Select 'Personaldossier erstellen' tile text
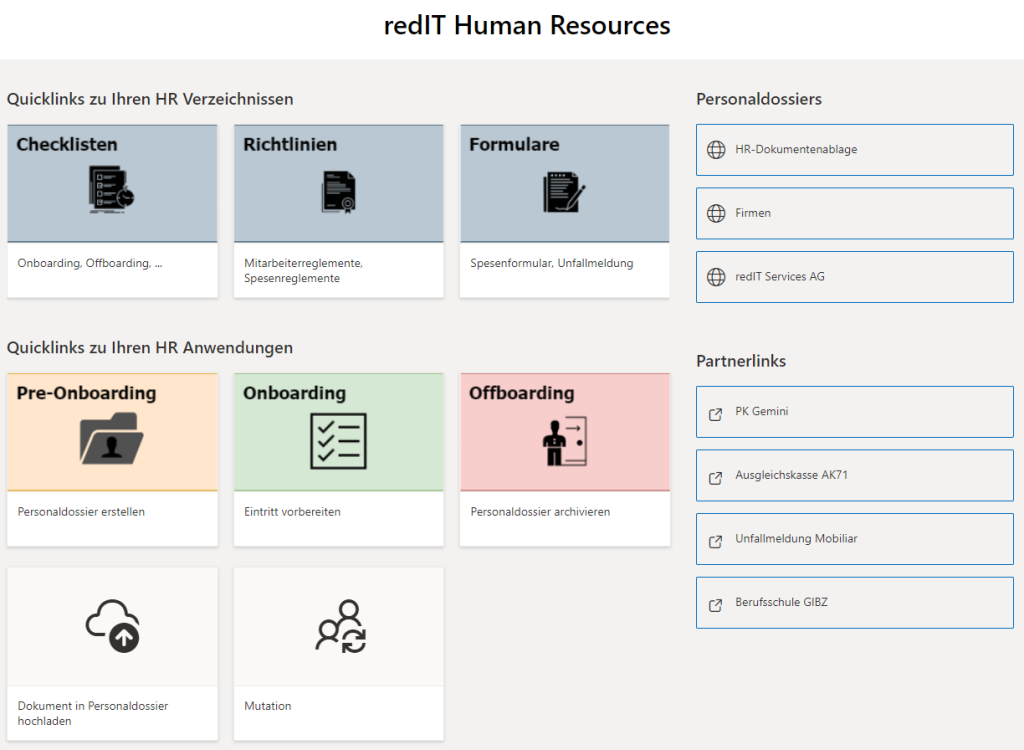1024x750 pixels. (x=81, y=512)
